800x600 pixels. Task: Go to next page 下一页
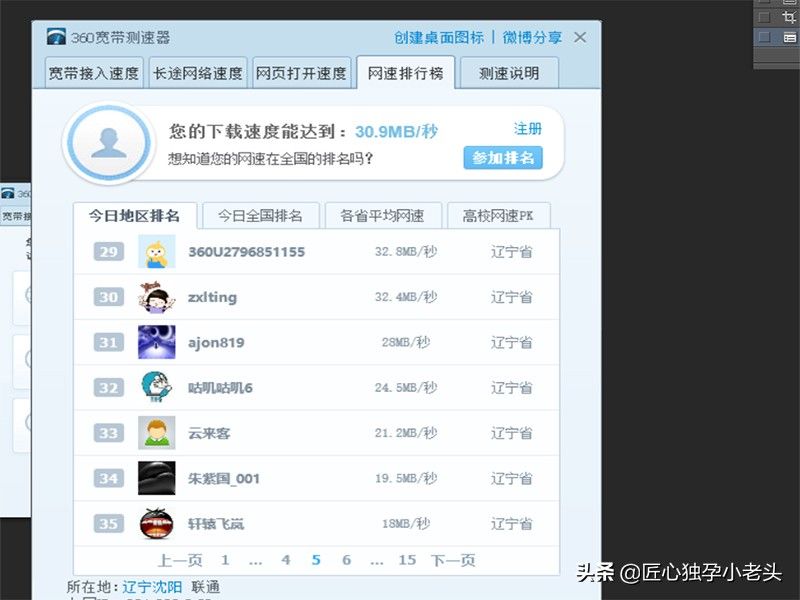click(453, 560)
